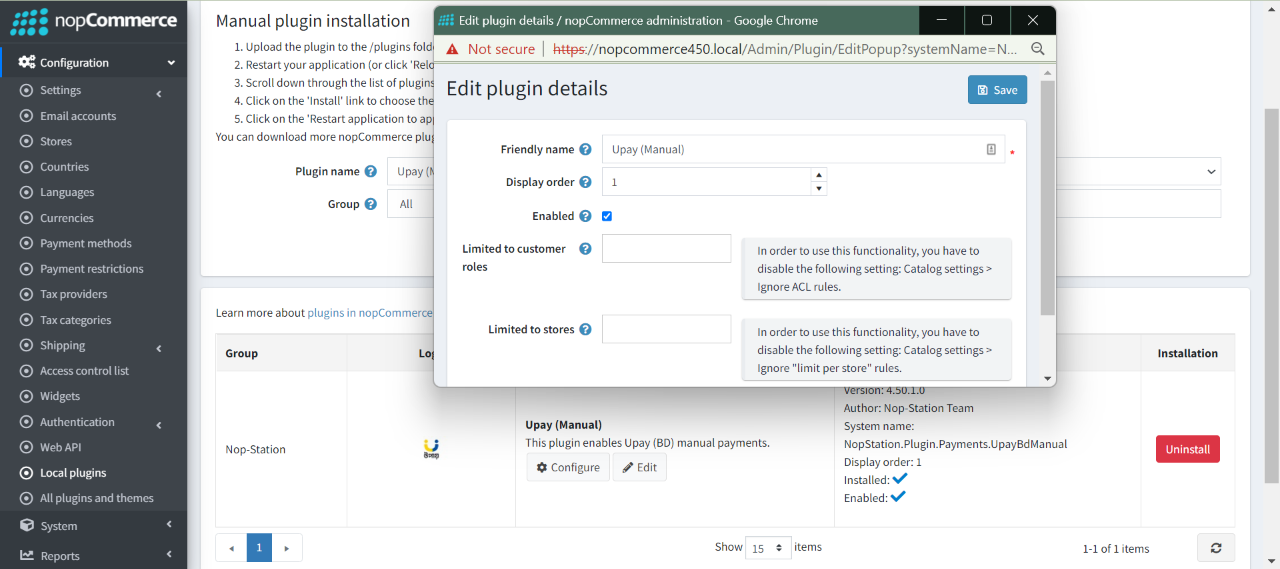Open Email accounts in sidebar
The width and height of the screenshot is (1280, 569).
point(78,116)
